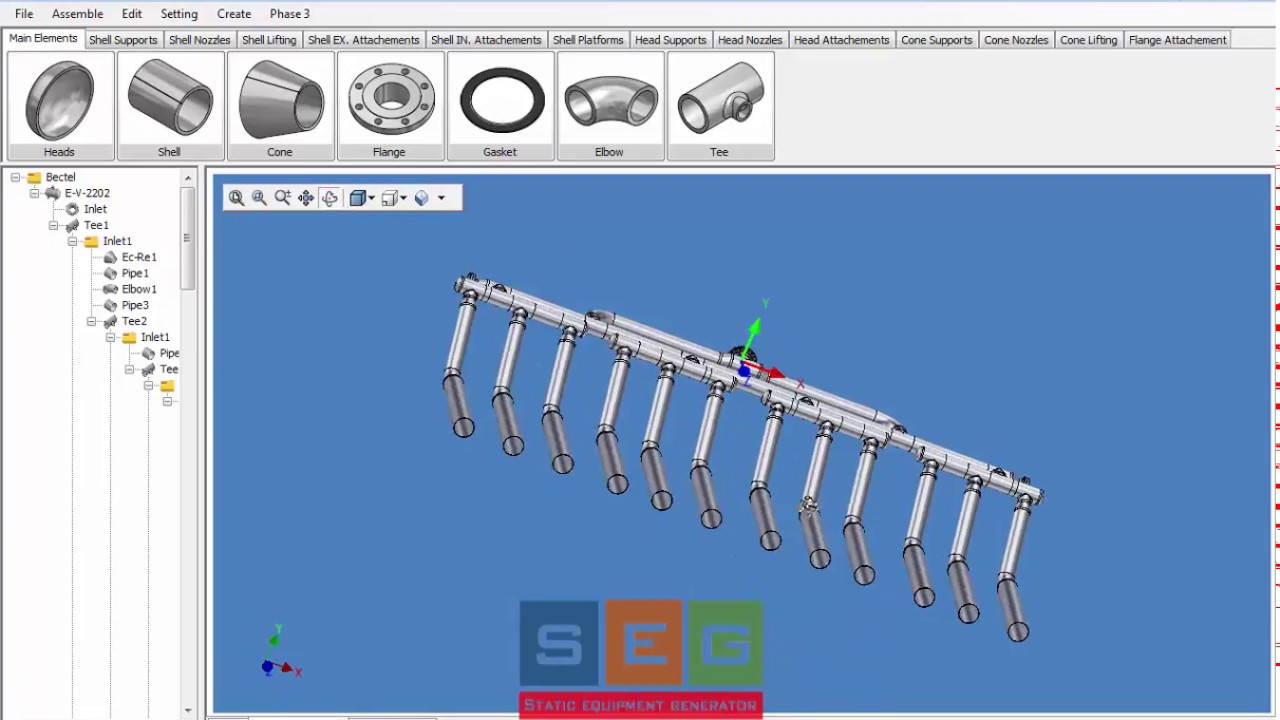Insert a Tee element
The height and width of the screenshot is (720, 1280).
click(720, 106)
